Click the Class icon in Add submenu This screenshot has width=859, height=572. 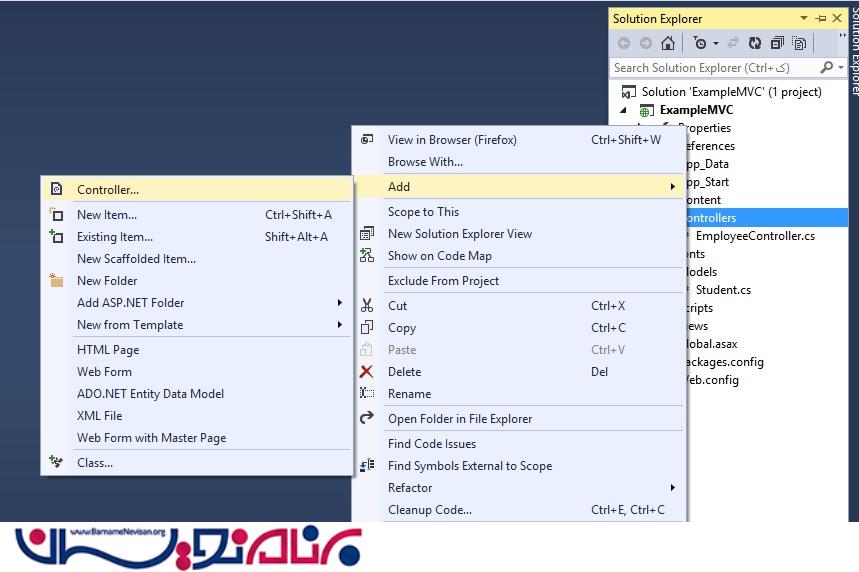point(56,462)
